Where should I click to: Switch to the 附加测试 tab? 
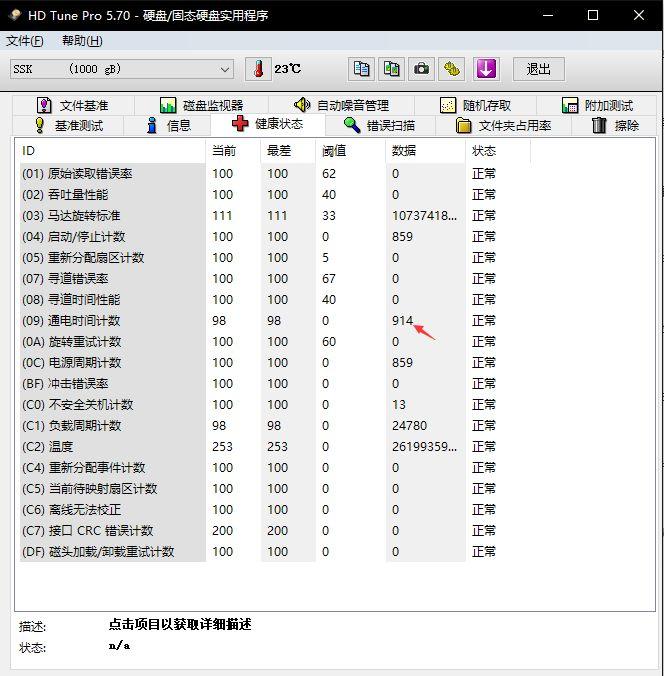597,105
